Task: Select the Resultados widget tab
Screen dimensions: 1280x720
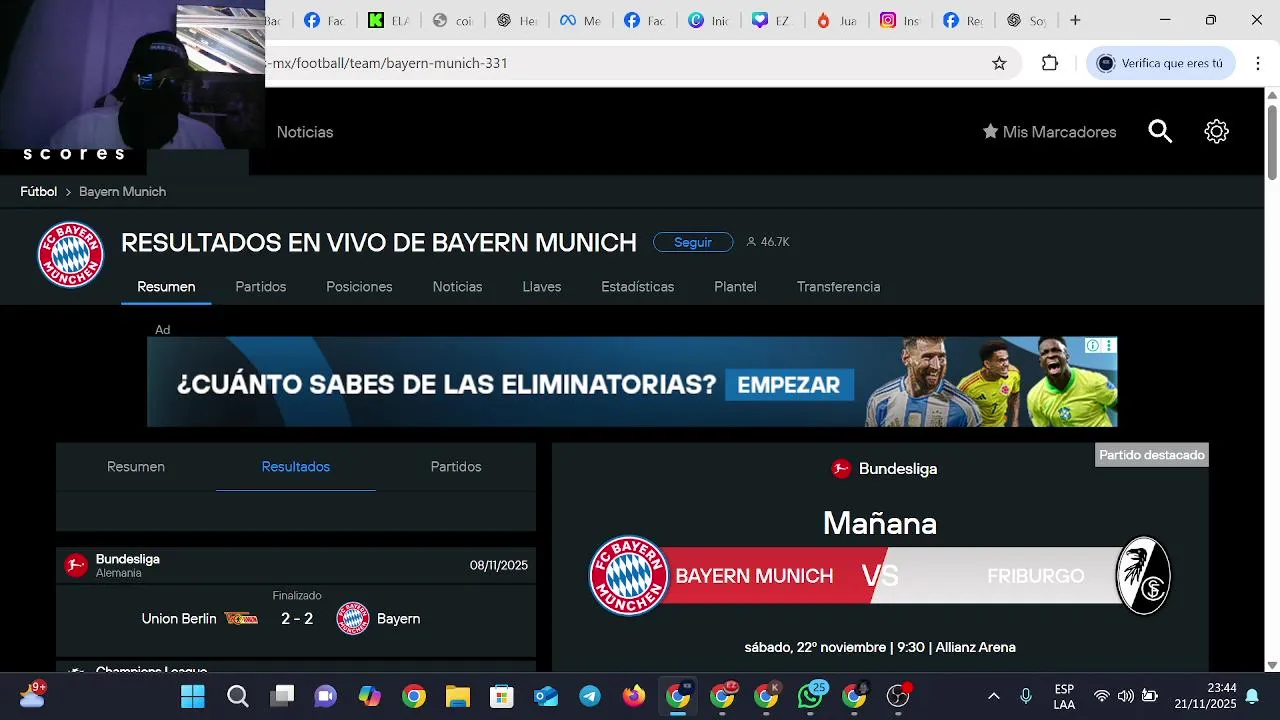Action: (x=296, y=467)
